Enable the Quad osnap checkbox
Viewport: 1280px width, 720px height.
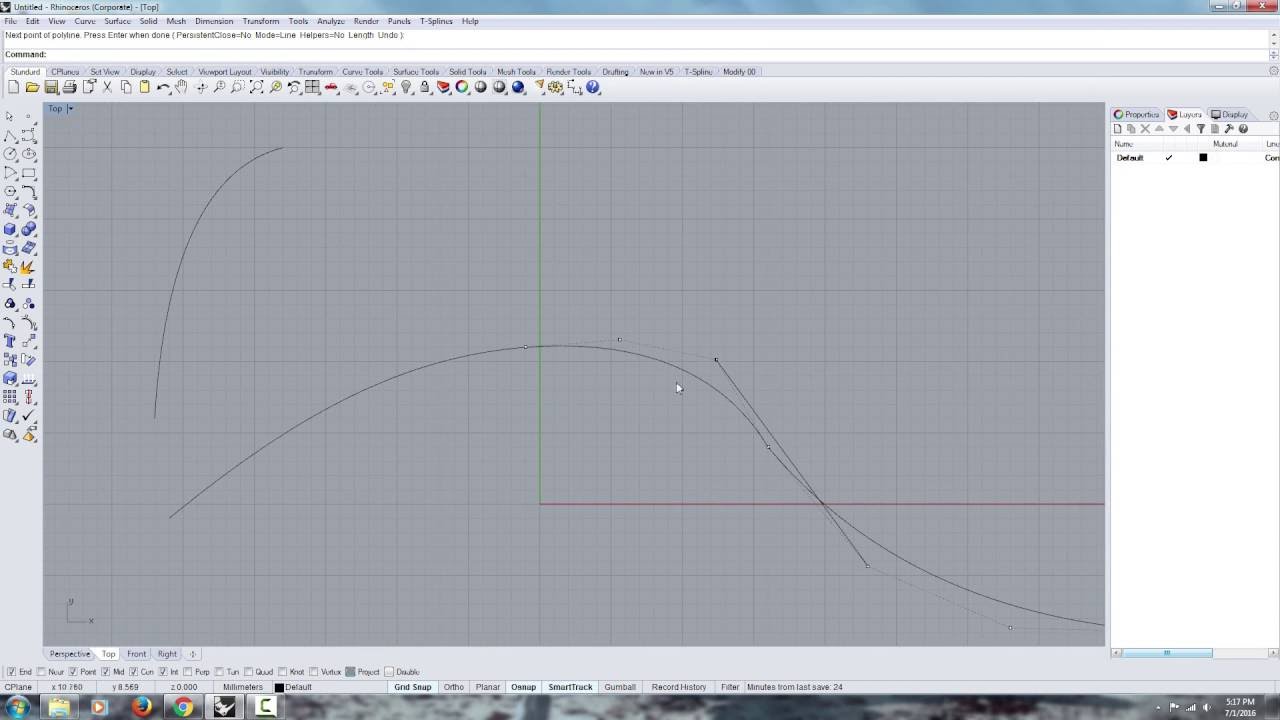(x=248, y=672)
